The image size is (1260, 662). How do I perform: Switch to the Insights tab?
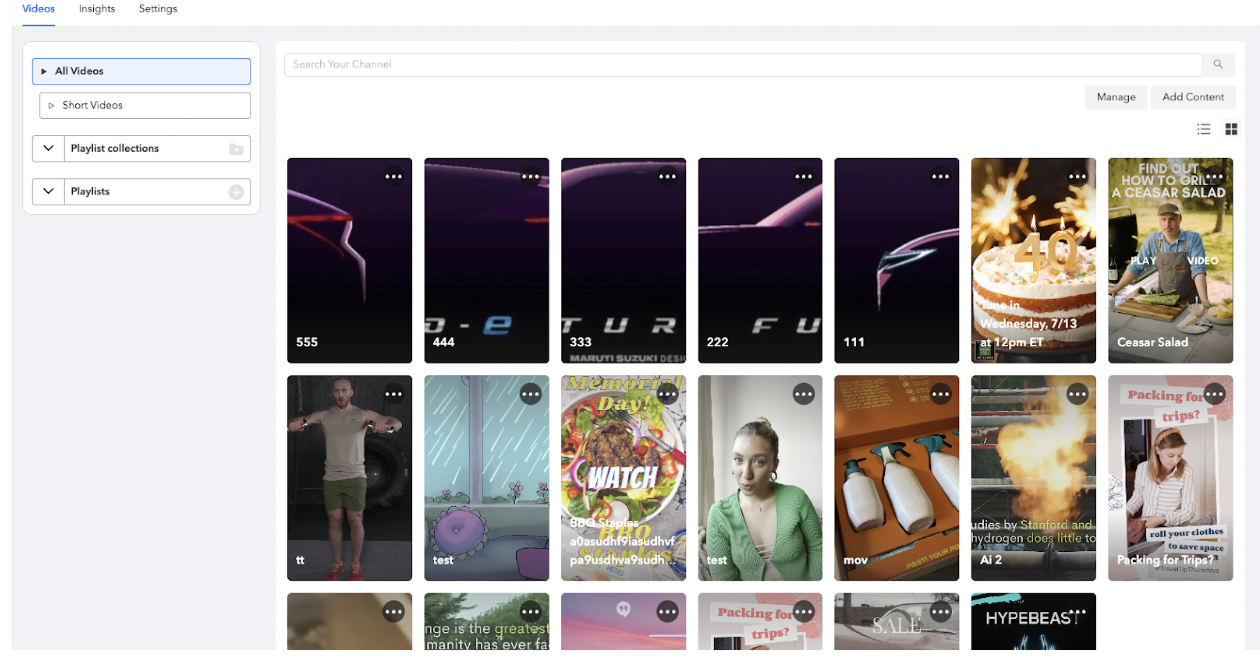pyautogui.click(x=97, y=9)
